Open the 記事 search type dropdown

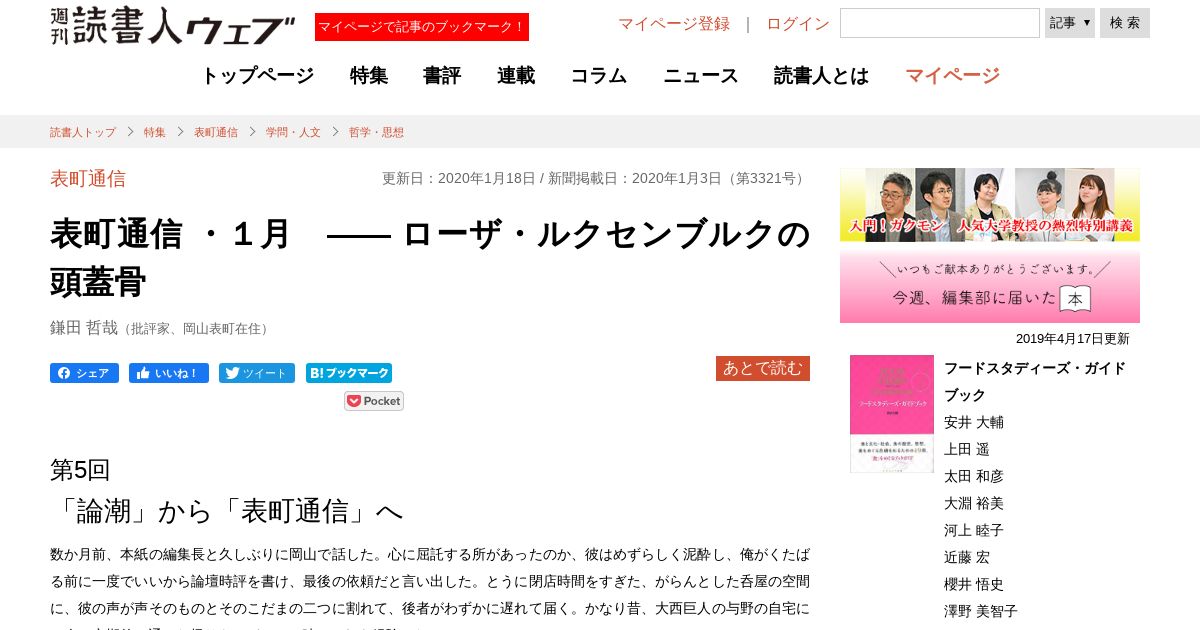click(x=1070, y=23)
